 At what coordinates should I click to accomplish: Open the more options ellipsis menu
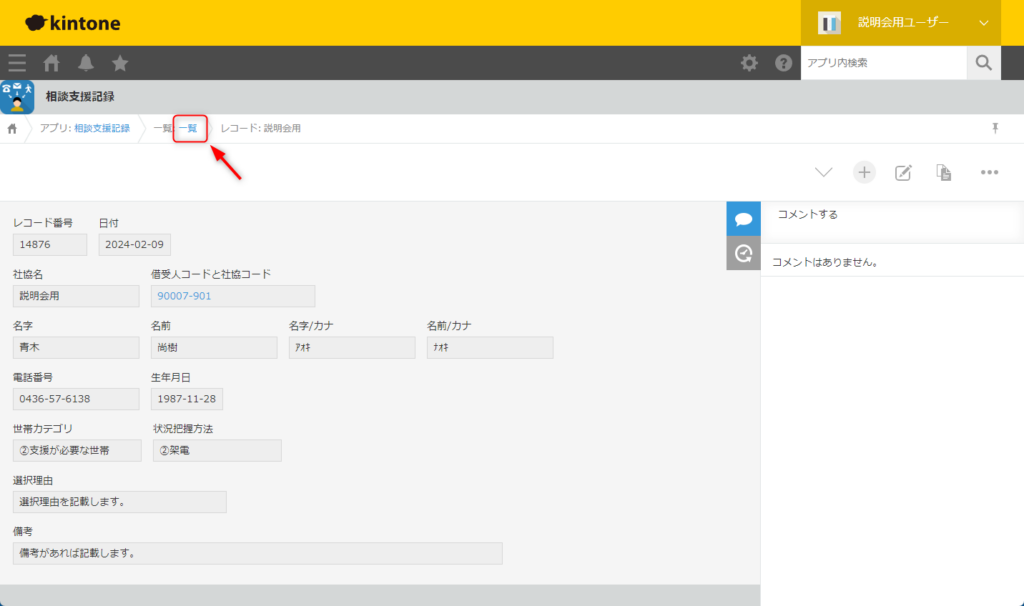[x=990, y=172]
